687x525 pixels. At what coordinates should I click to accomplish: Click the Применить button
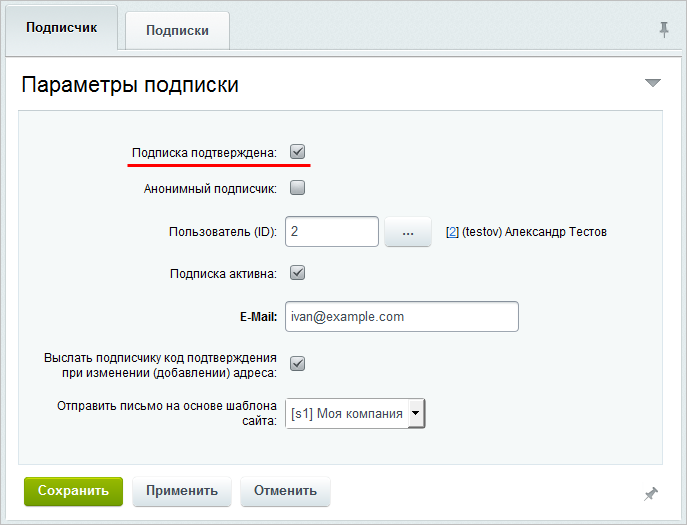(x=182, y=491)
